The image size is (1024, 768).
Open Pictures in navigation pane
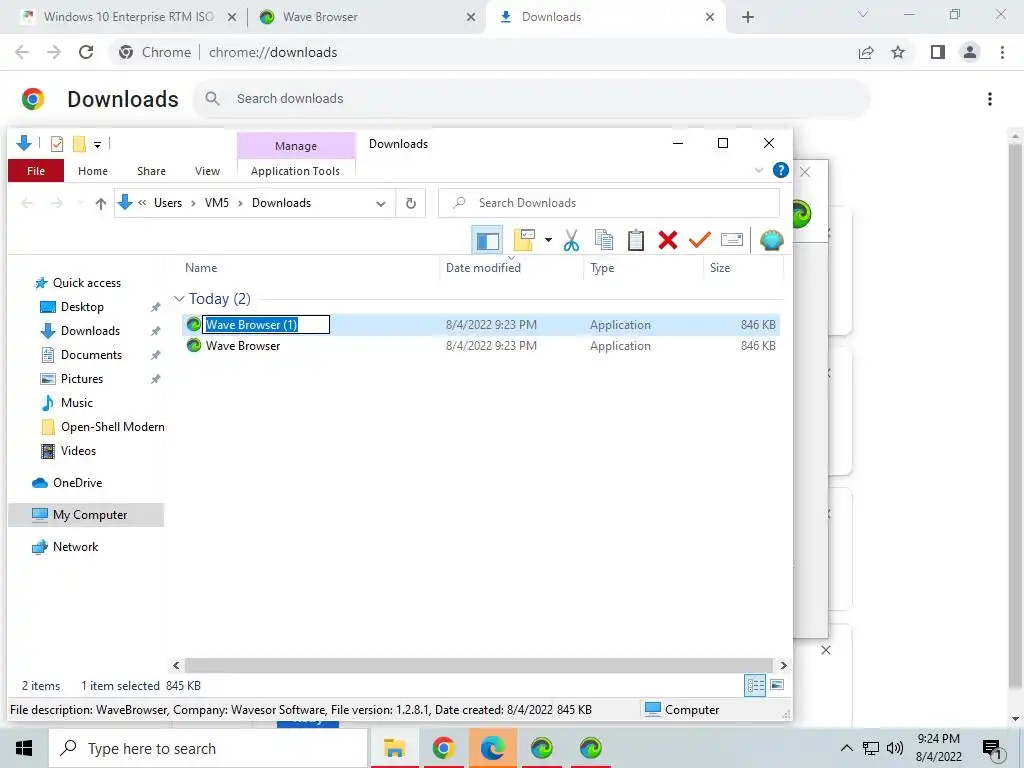82,379
